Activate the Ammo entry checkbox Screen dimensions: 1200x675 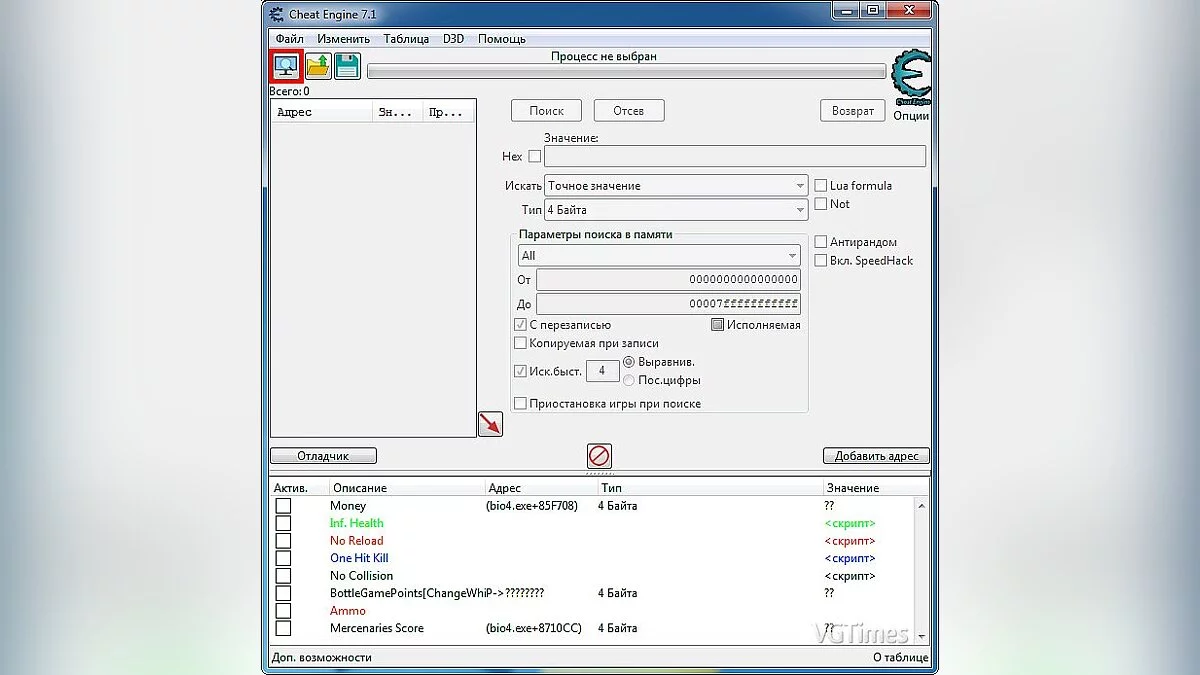(283, 611)
